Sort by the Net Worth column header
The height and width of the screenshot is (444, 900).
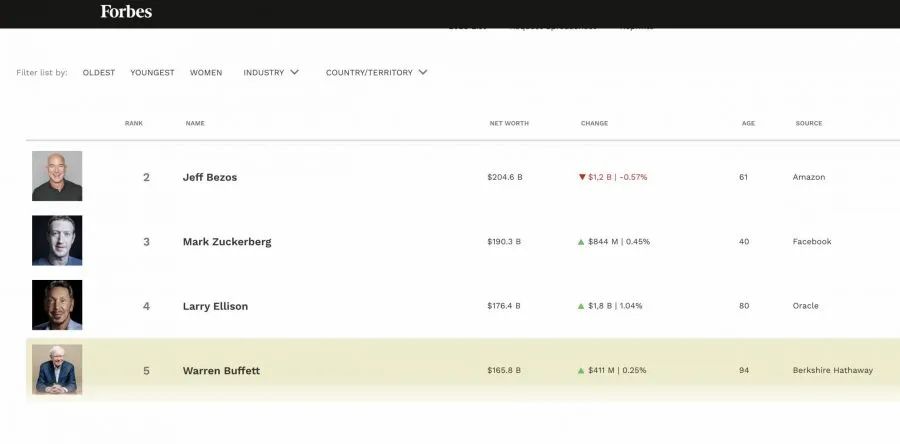click(509, 123)
